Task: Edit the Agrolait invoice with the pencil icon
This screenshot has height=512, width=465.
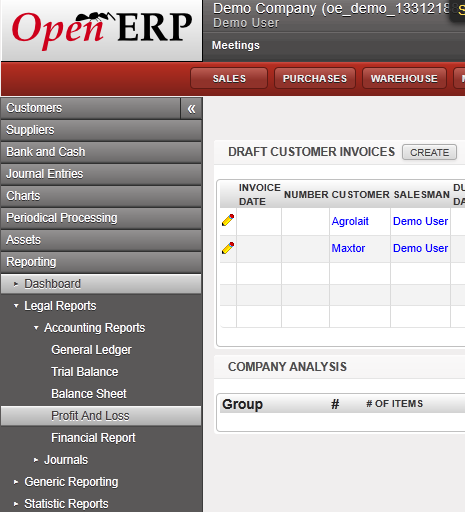Action: (x=228, y=220)
